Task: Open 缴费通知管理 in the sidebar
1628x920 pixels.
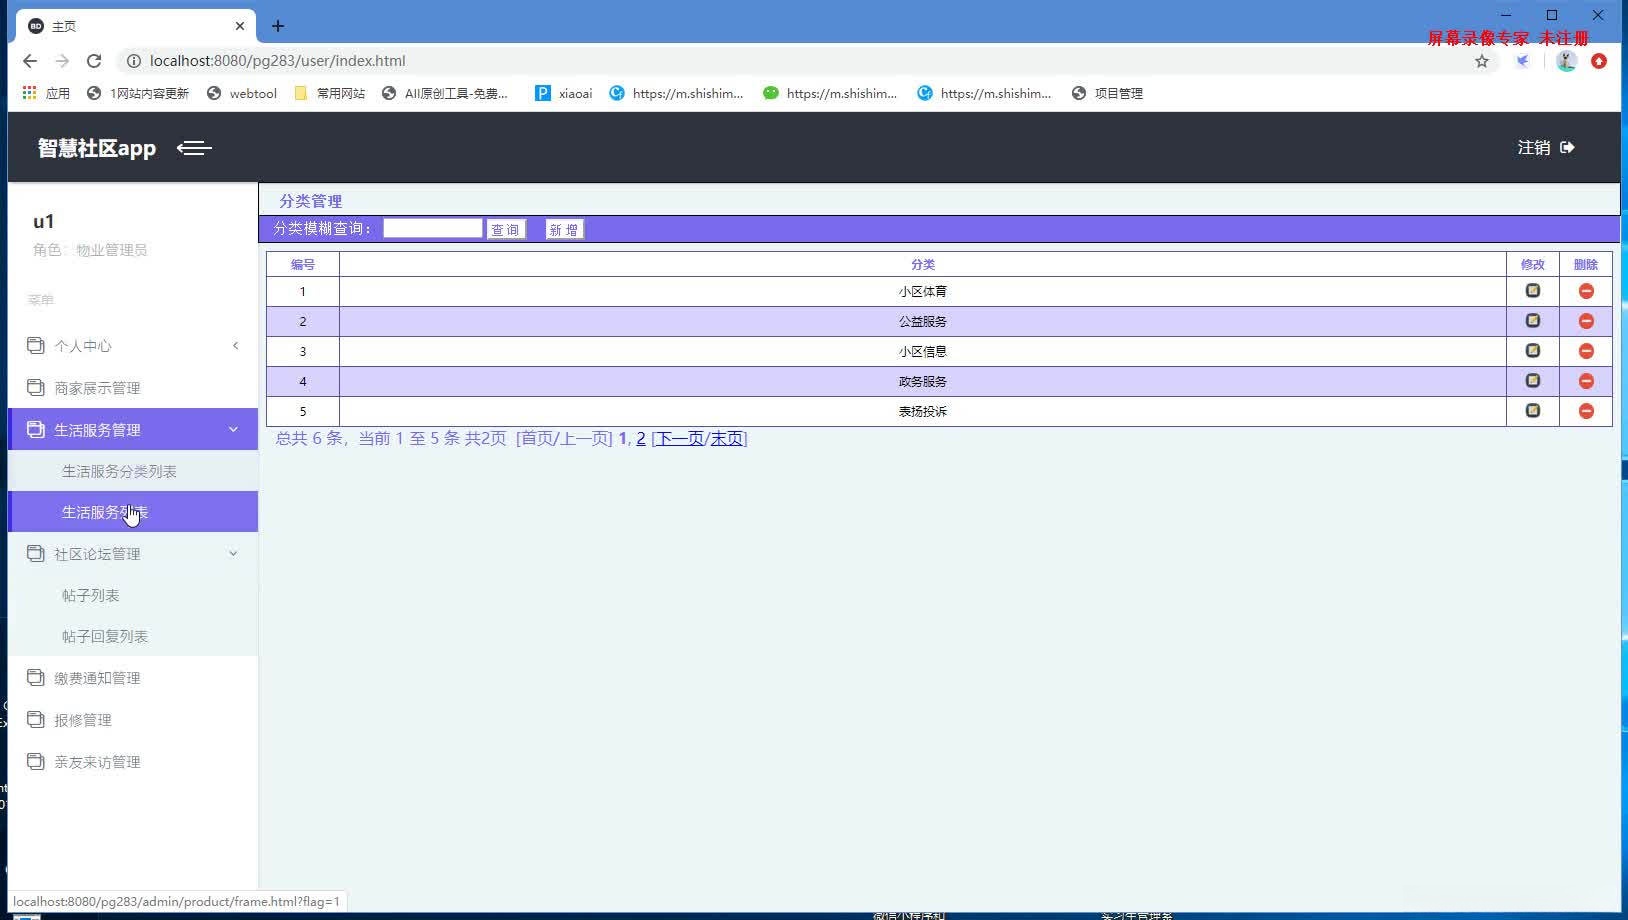Action: [x=133, y=678]
